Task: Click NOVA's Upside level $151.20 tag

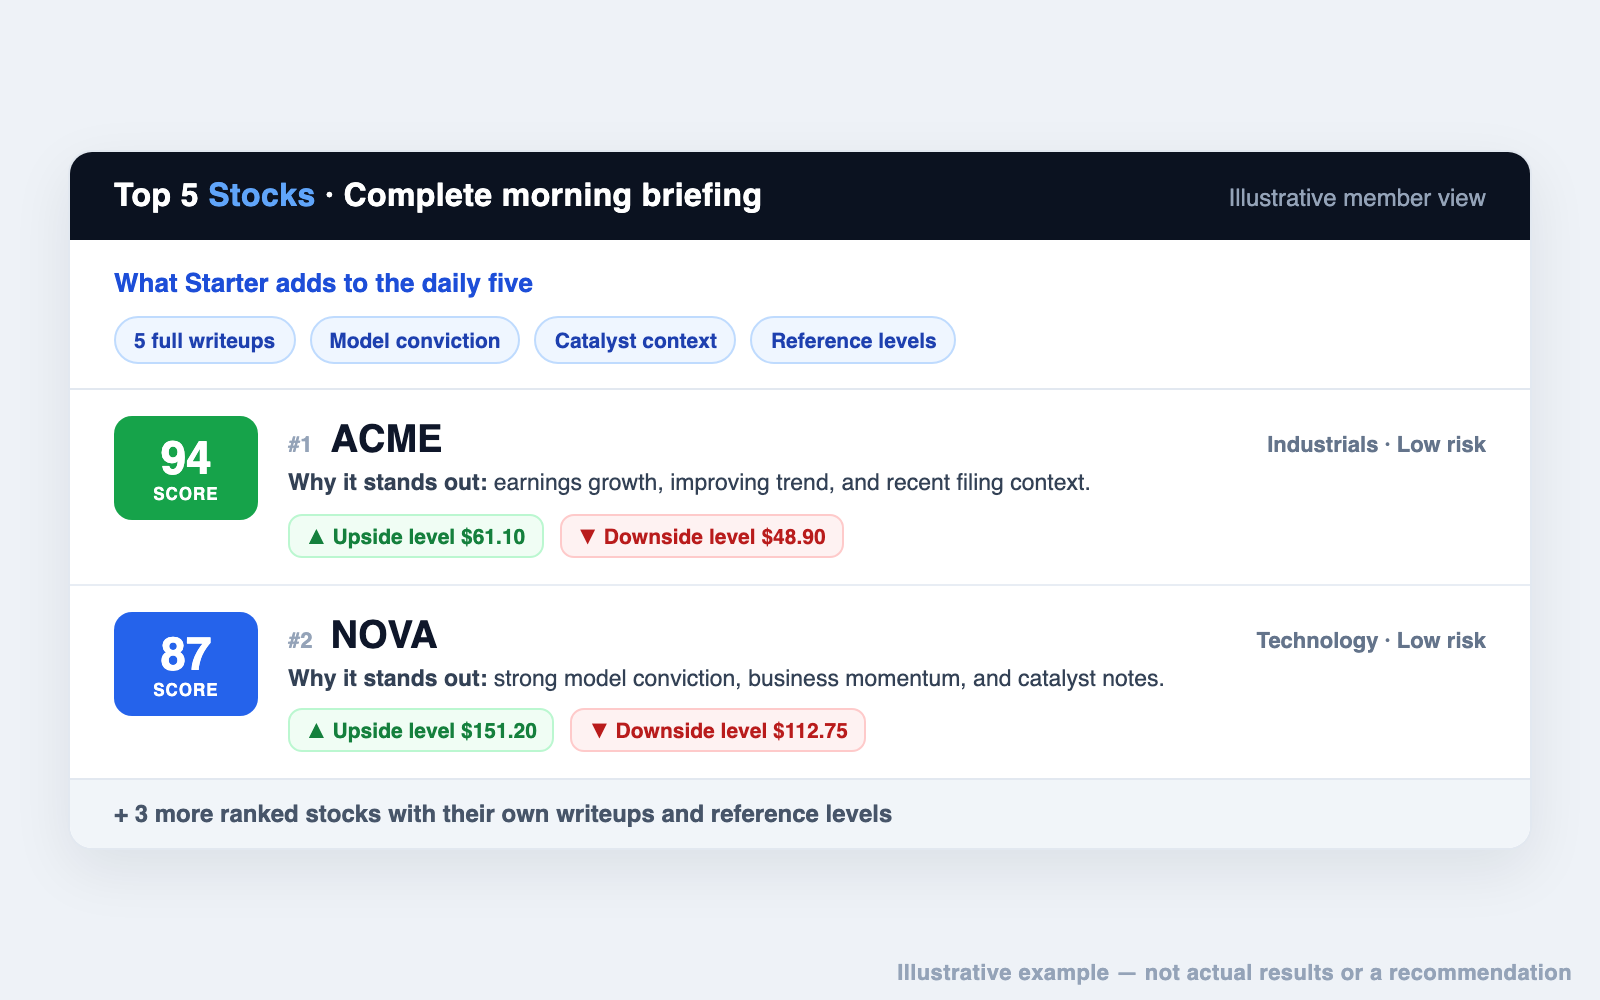Action: (421, 730)
